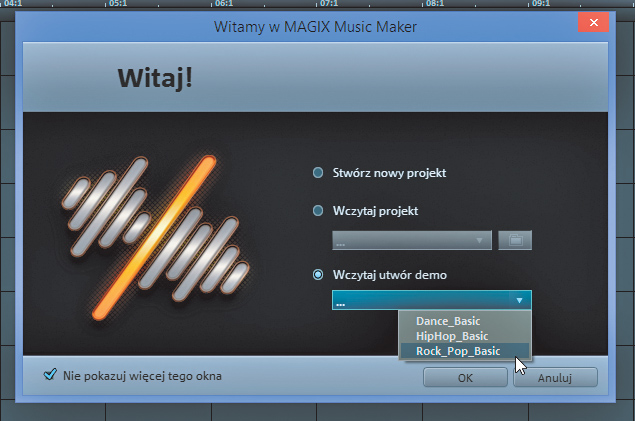Image resolution: width=635 pixels, height=421 pixels.
Task: Open the browse folder icon beside project field
Action: coord(515,241)
